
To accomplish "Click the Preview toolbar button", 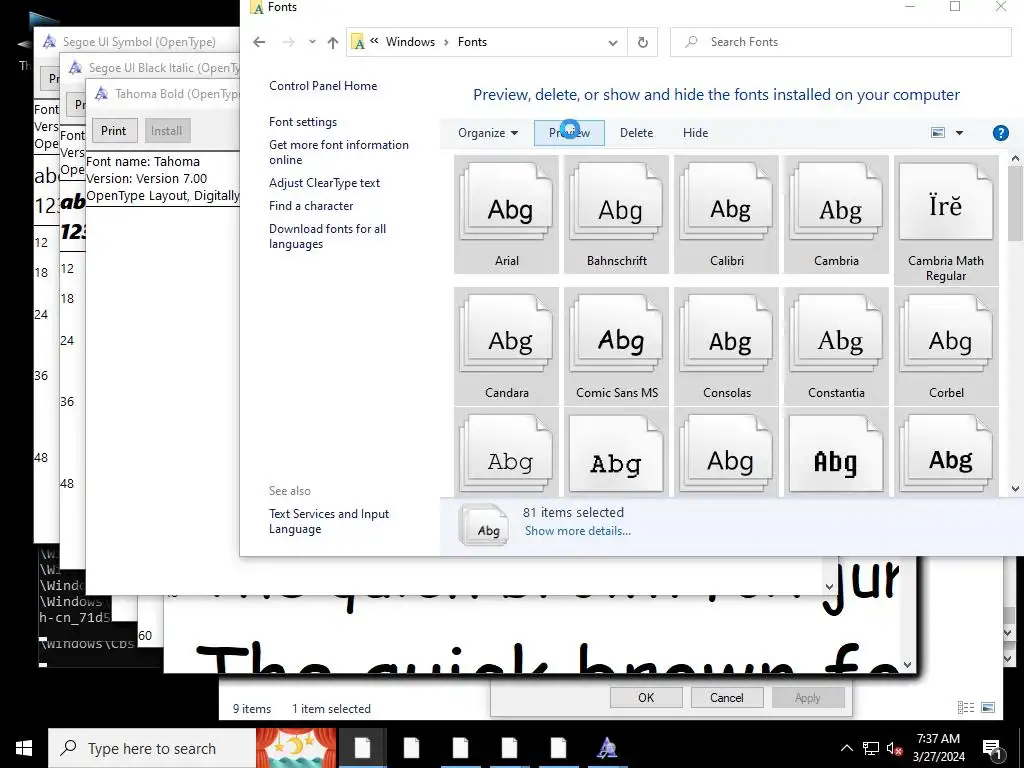I will pyautogui.click(x=569, y=133).
